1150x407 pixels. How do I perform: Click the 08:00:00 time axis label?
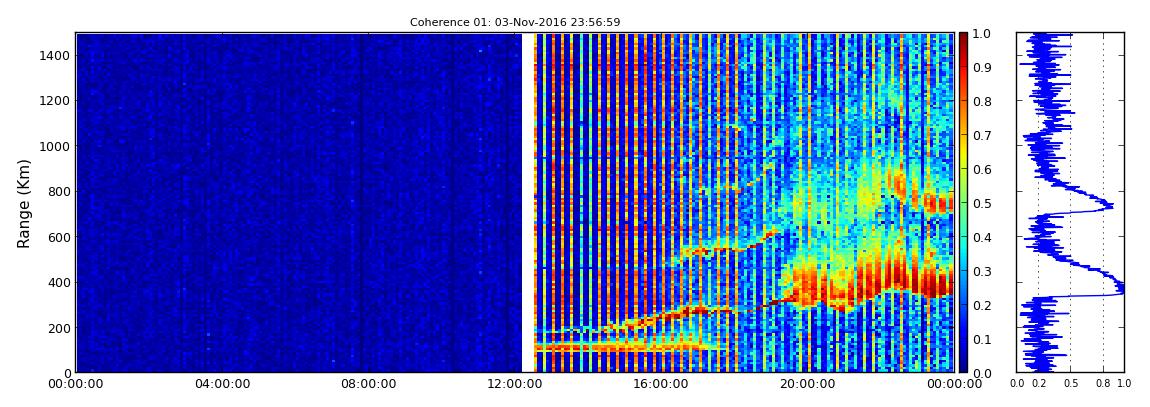click(x=368, y=384)
